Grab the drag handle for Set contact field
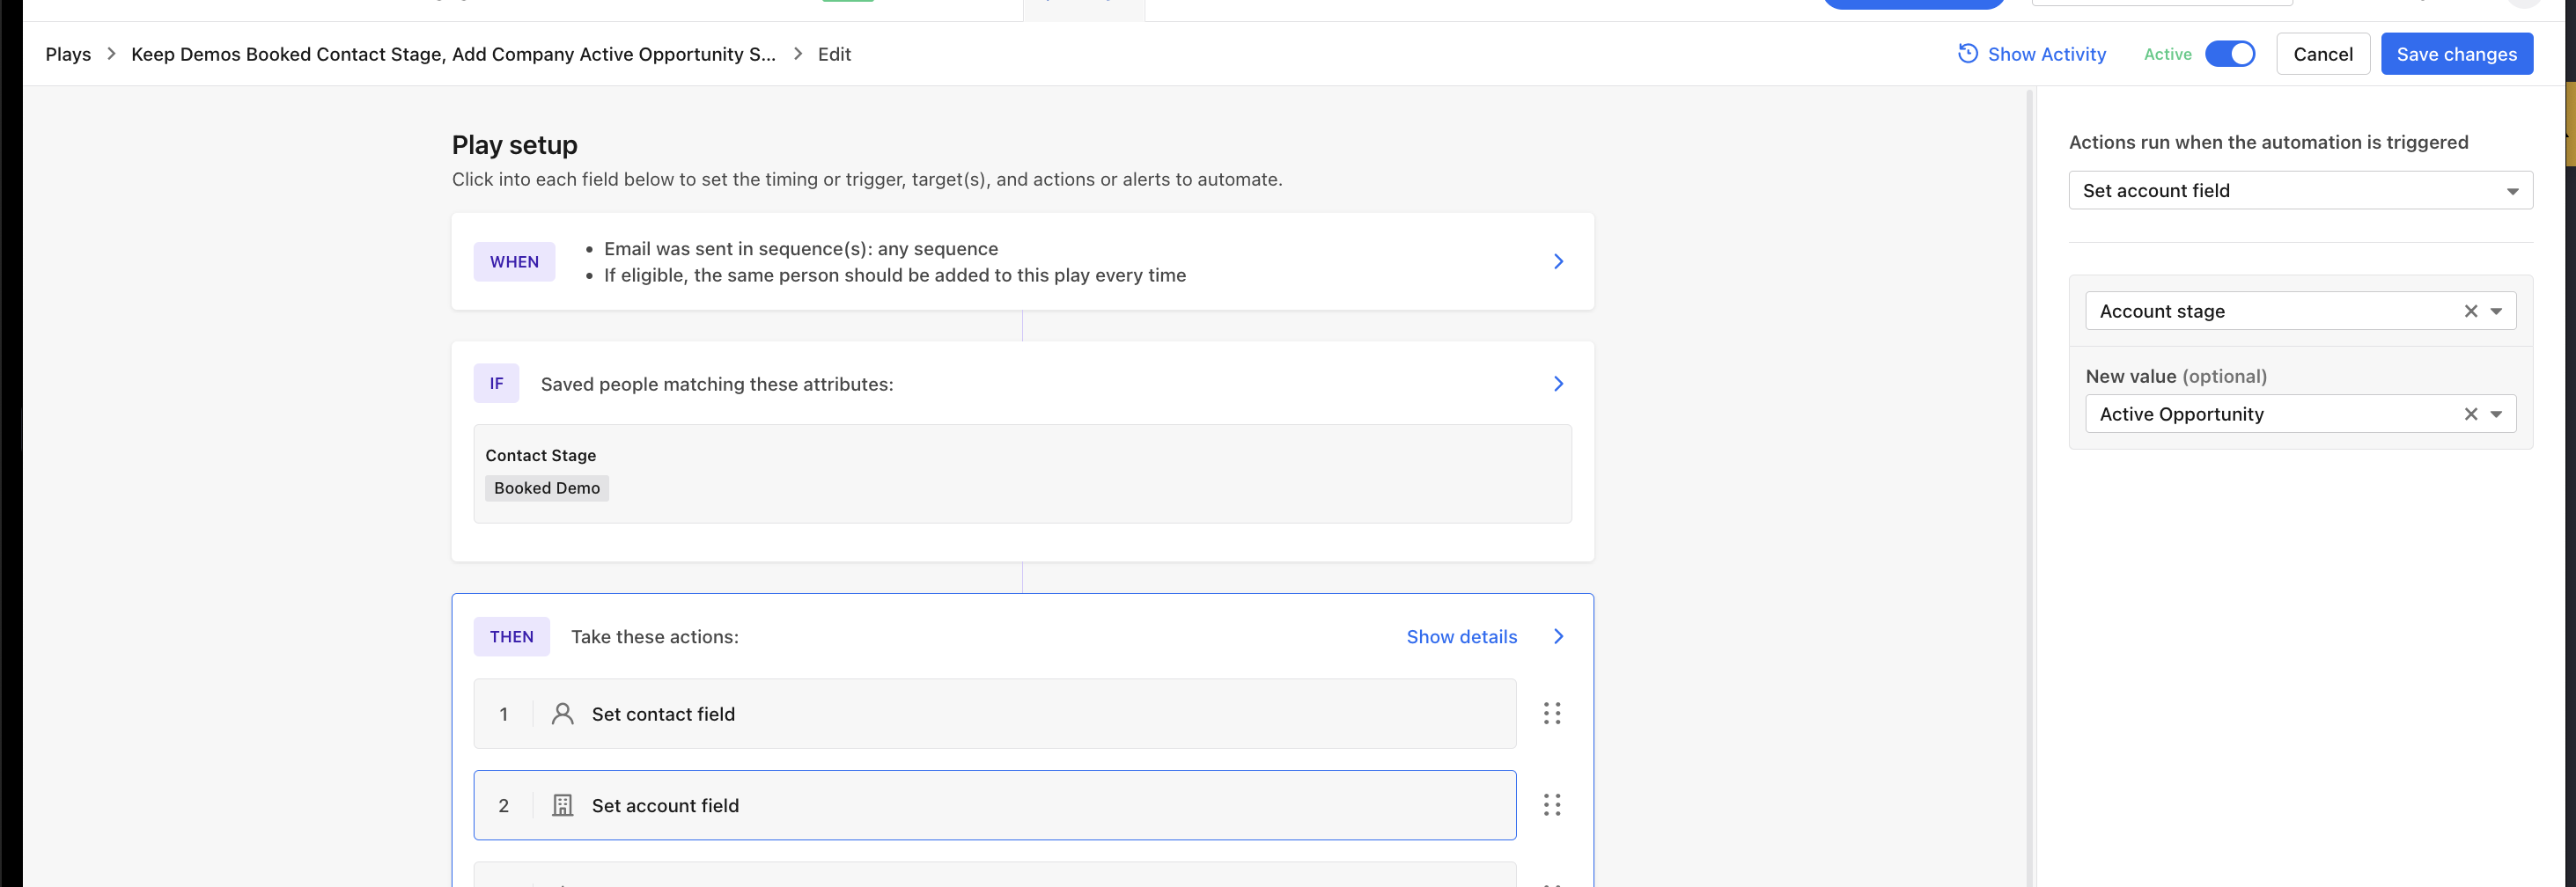This screenshot has height=887, width=2576. 1552,714
